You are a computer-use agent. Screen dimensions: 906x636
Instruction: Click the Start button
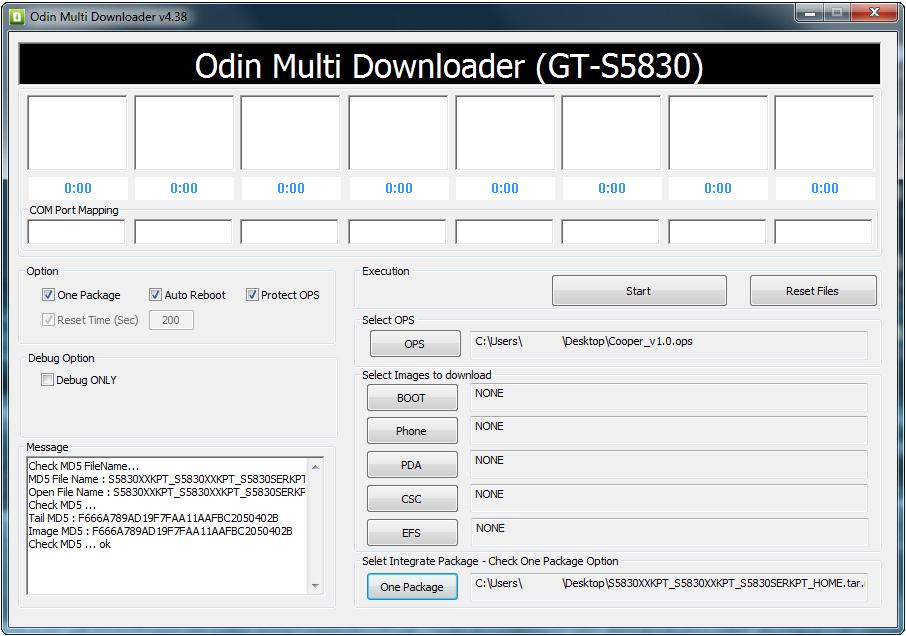[x=639, y=291]
